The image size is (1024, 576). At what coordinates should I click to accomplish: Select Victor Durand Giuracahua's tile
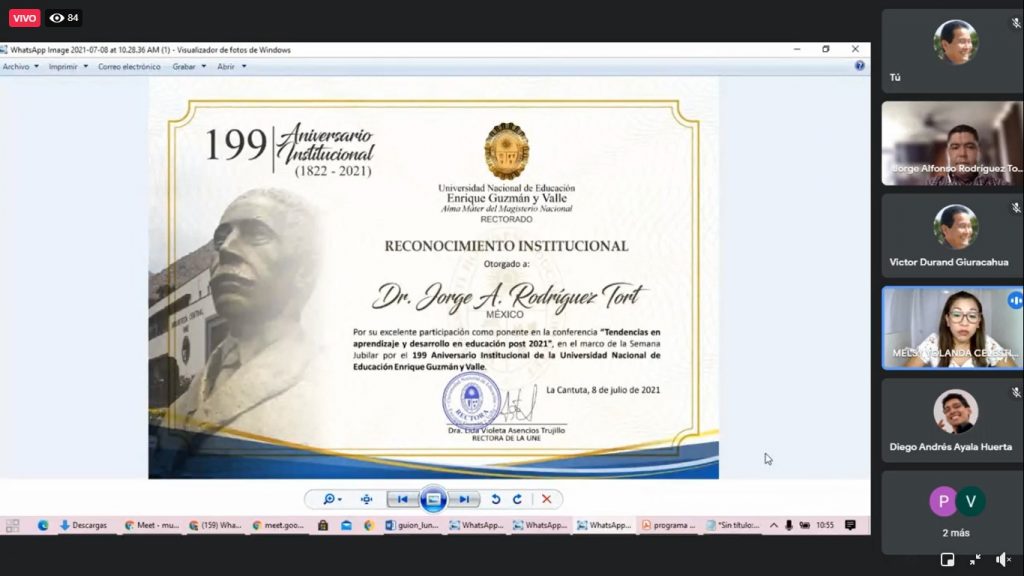pyautogui.click(x=952, y=236)
